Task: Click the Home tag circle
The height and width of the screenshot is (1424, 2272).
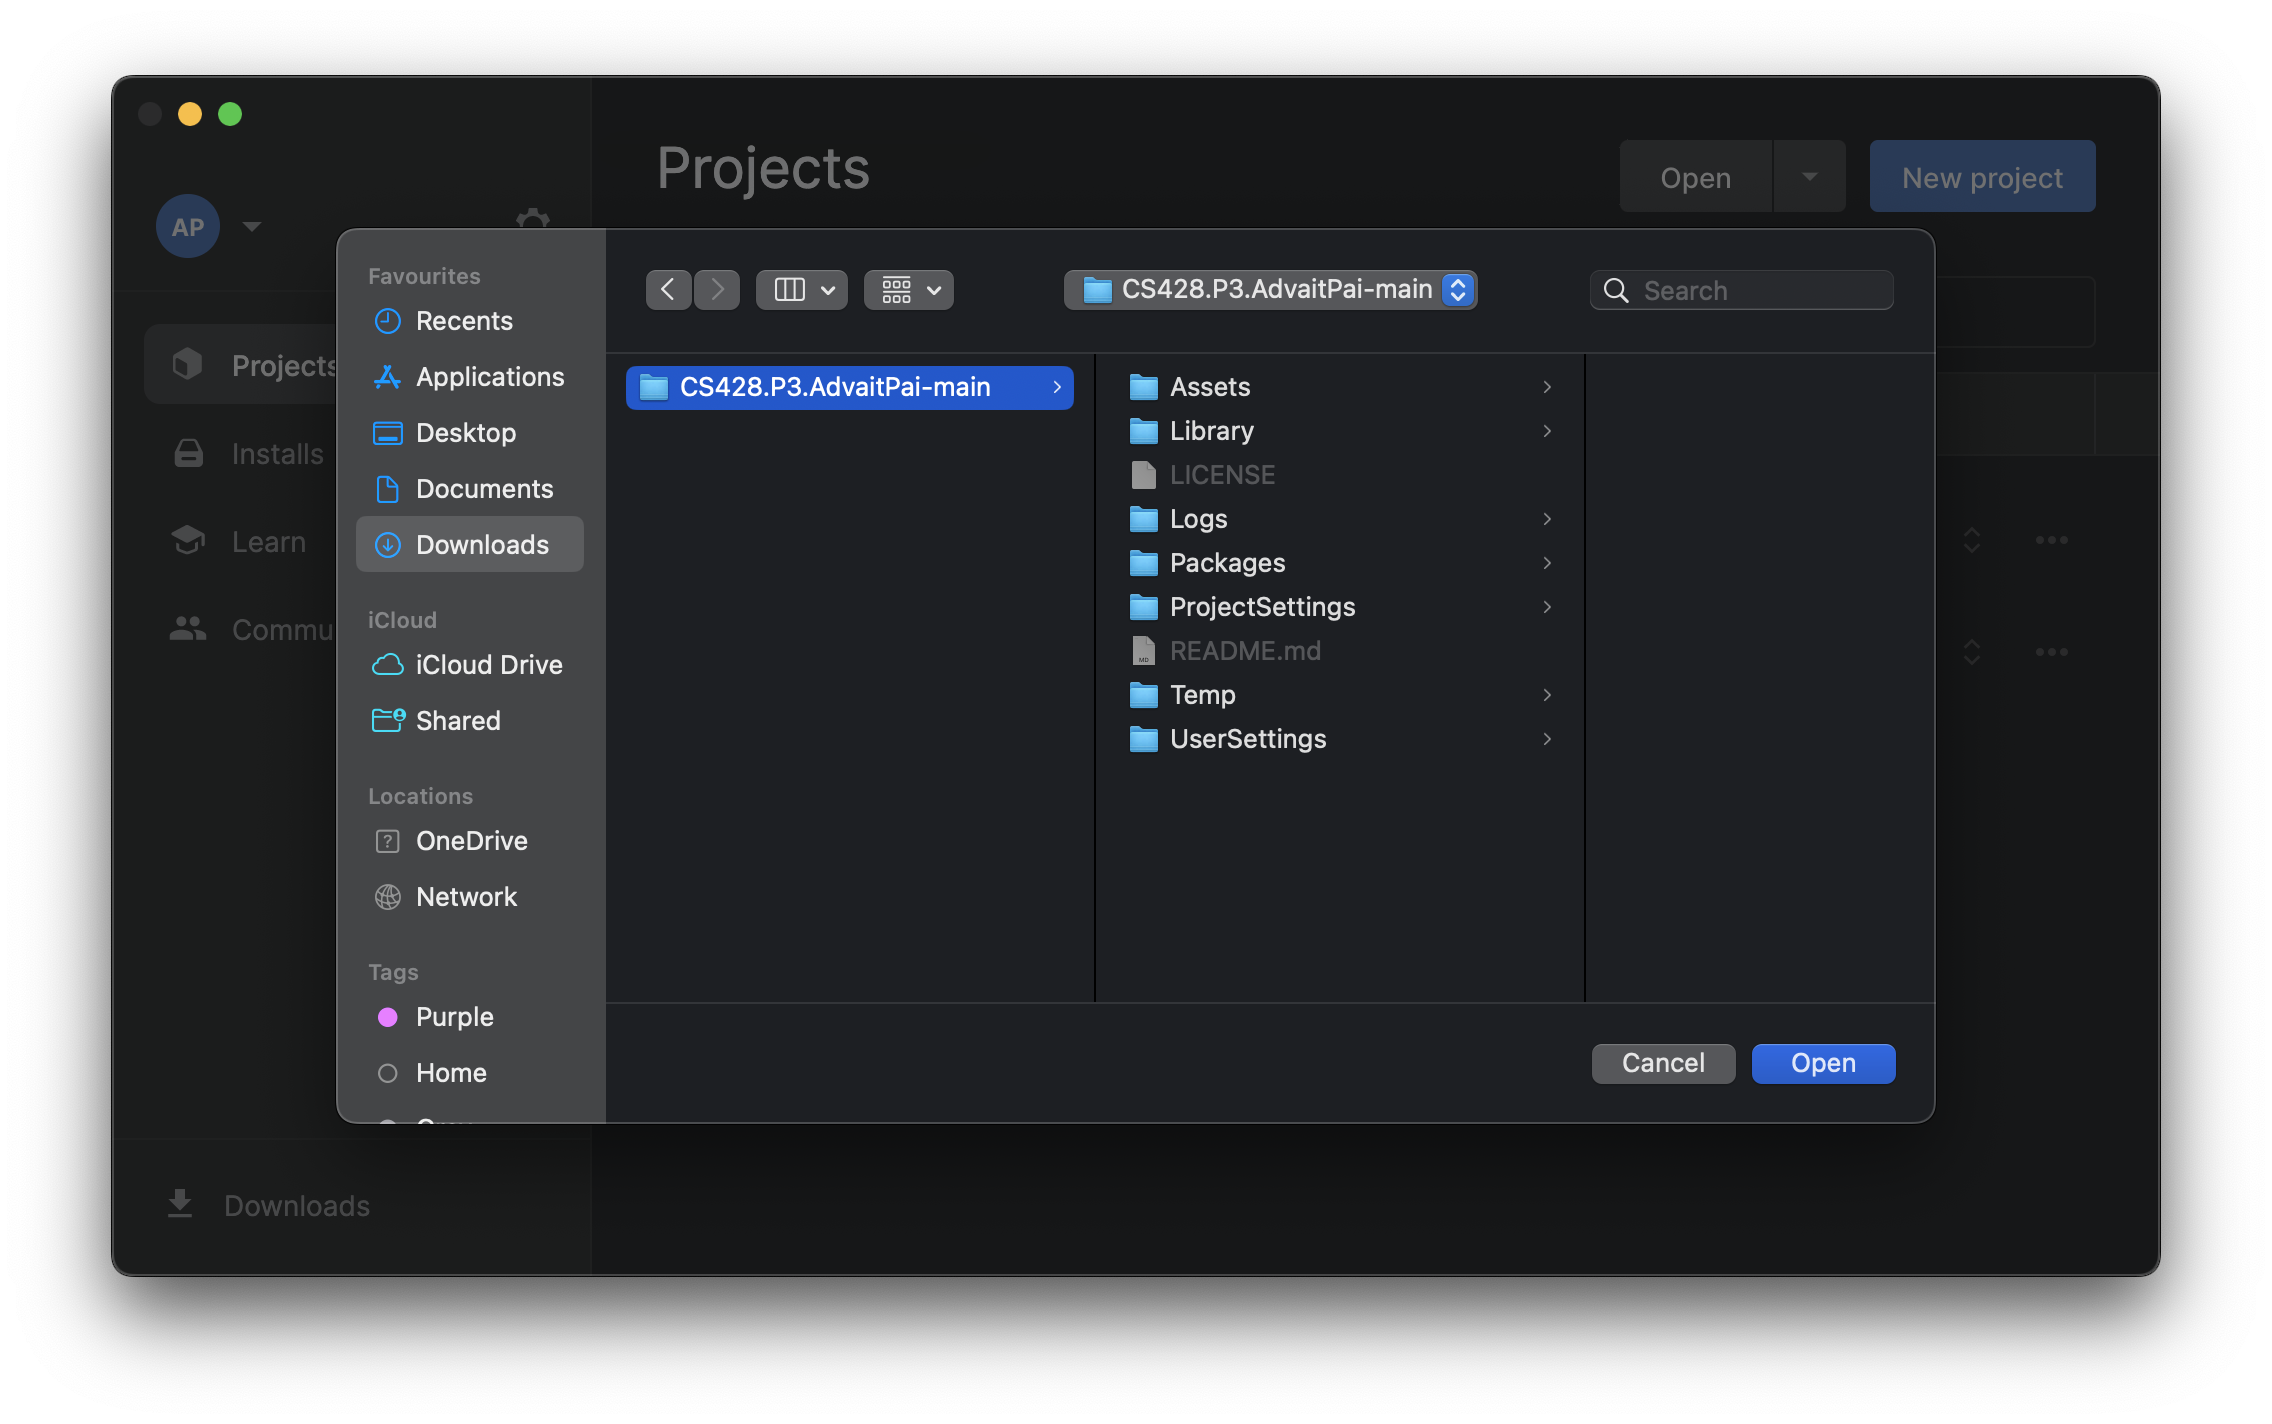Action: pos(388,1073)
